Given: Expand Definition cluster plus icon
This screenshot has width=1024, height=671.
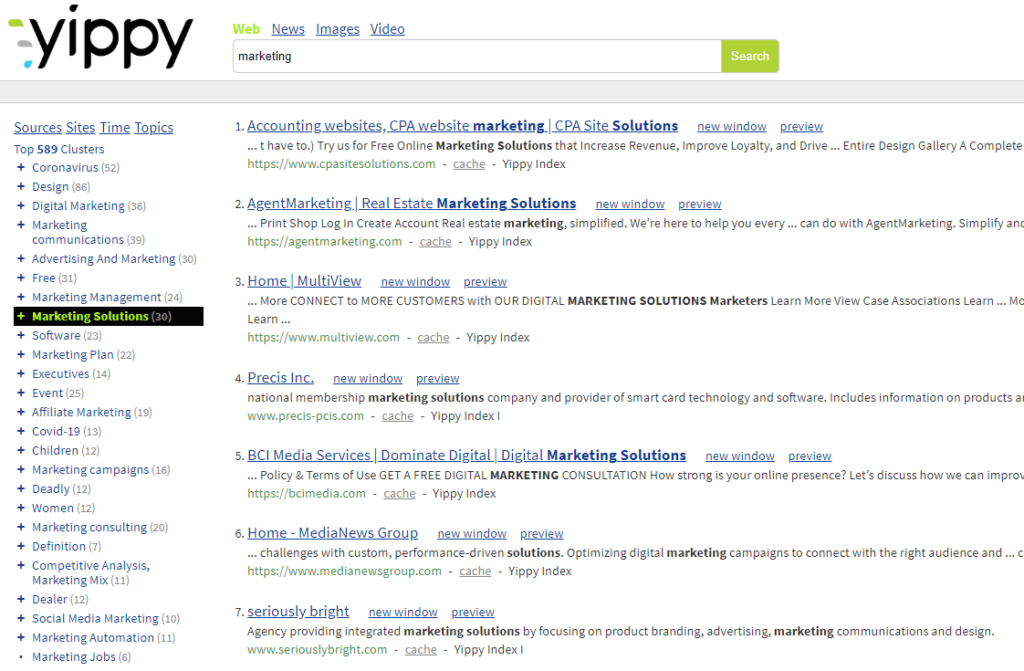Looking at the screenshot, I should [x=21, y=546].
